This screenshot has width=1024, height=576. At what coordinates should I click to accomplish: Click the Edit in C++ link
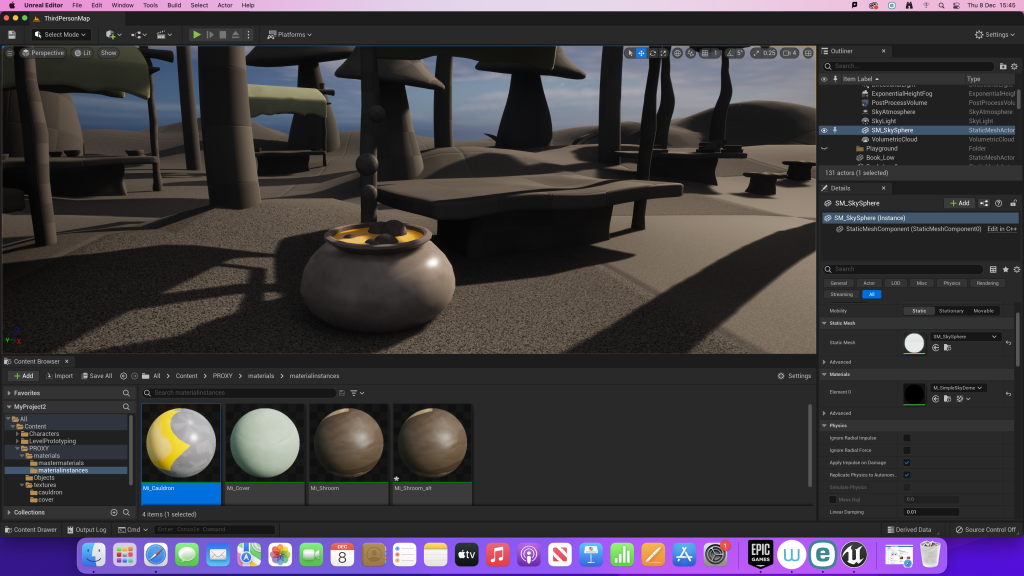(1002, 229)
